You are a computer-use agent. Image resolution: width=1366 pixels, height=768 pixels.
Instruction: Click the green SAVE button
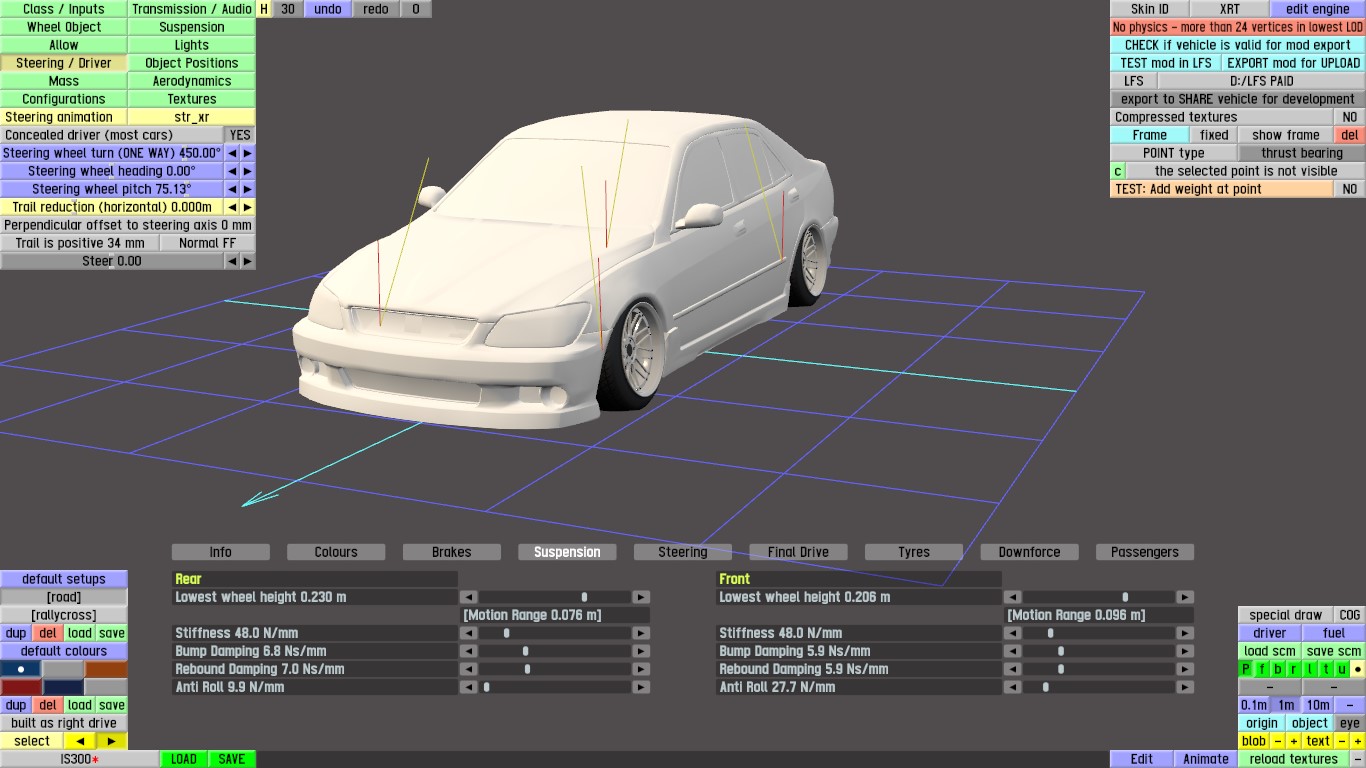click(232, 759)
